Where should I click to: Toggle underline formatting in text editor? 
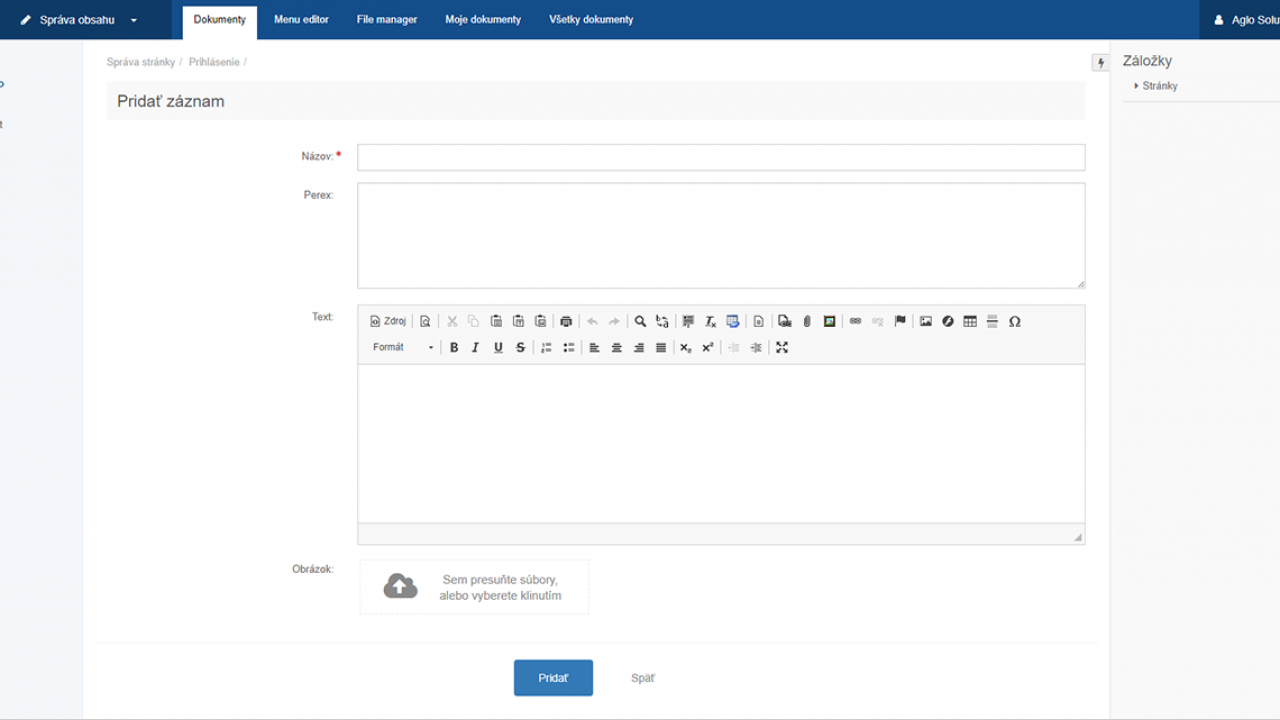(x=498, y=348)
